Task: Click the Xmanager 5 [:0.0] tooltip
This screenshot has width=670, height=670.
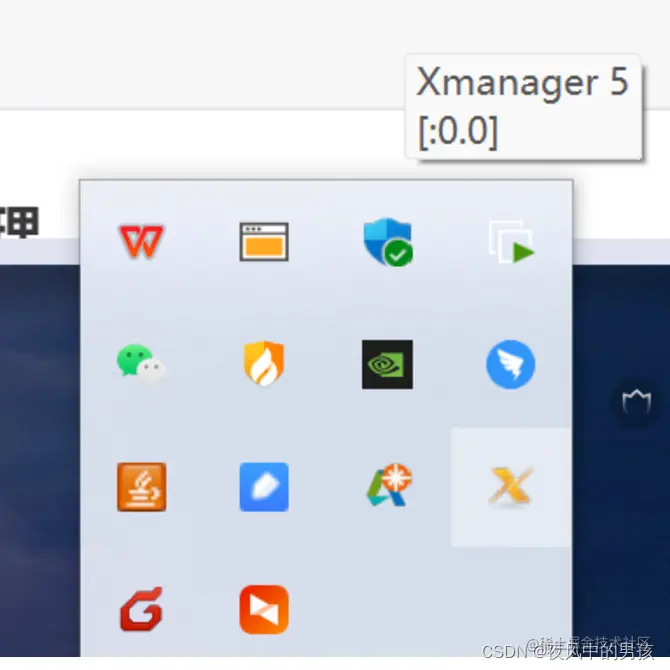Action: (x=523, y=107)
